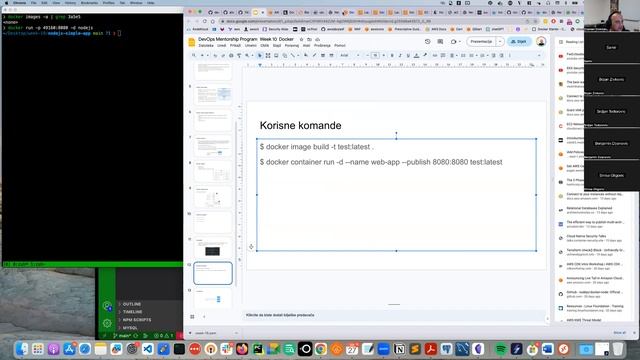The image size is (640, 360).
Task: Switch to grid view icon below filmstrip
Action: point(192,316)
